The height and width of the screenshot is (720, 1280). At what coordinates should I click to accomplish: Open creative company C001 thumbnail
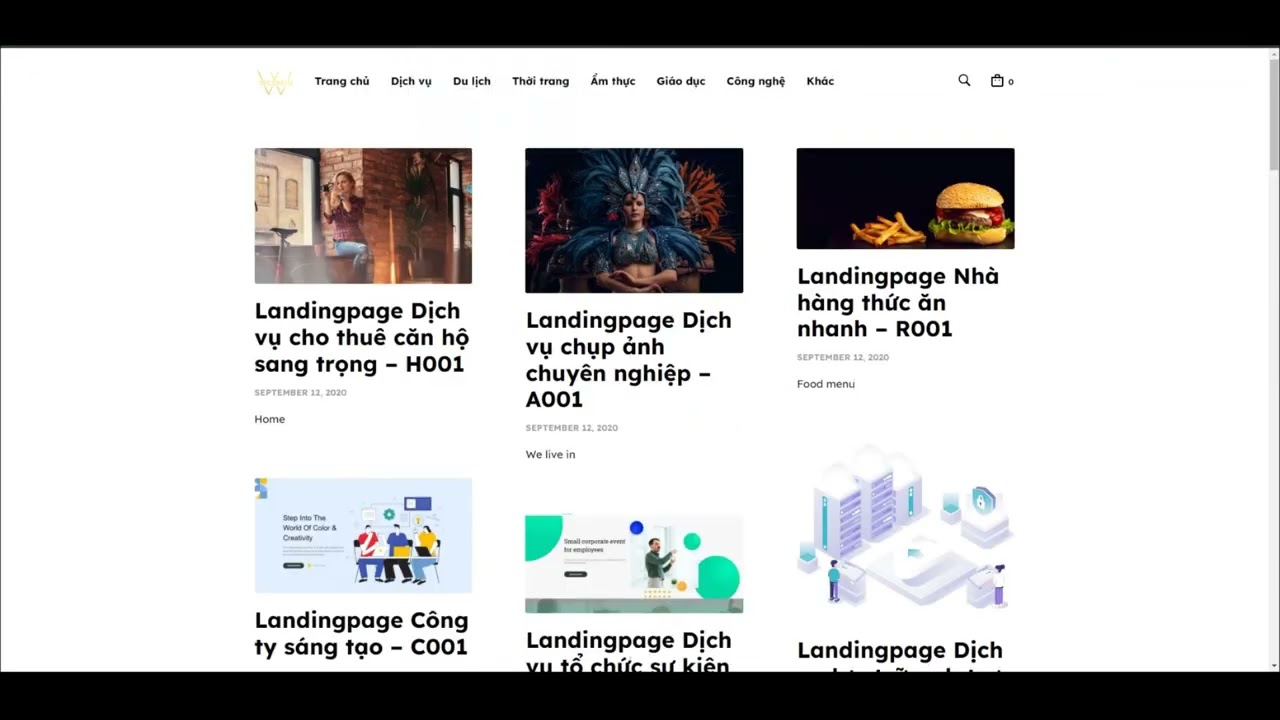pyautogui.click(x=363, y=535)
